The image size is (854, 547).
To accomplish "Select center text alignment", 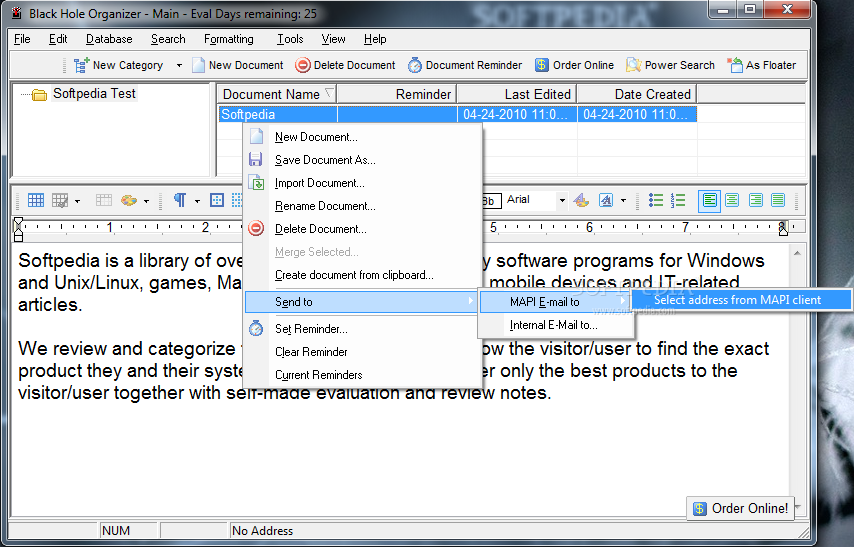I will click(x=732, y=200).
